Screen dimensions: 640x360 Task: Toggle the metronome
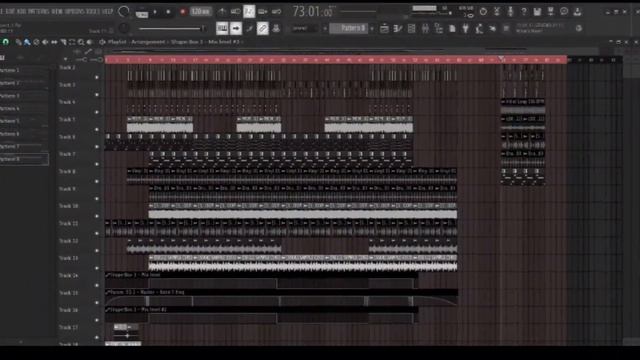point(222,11)
